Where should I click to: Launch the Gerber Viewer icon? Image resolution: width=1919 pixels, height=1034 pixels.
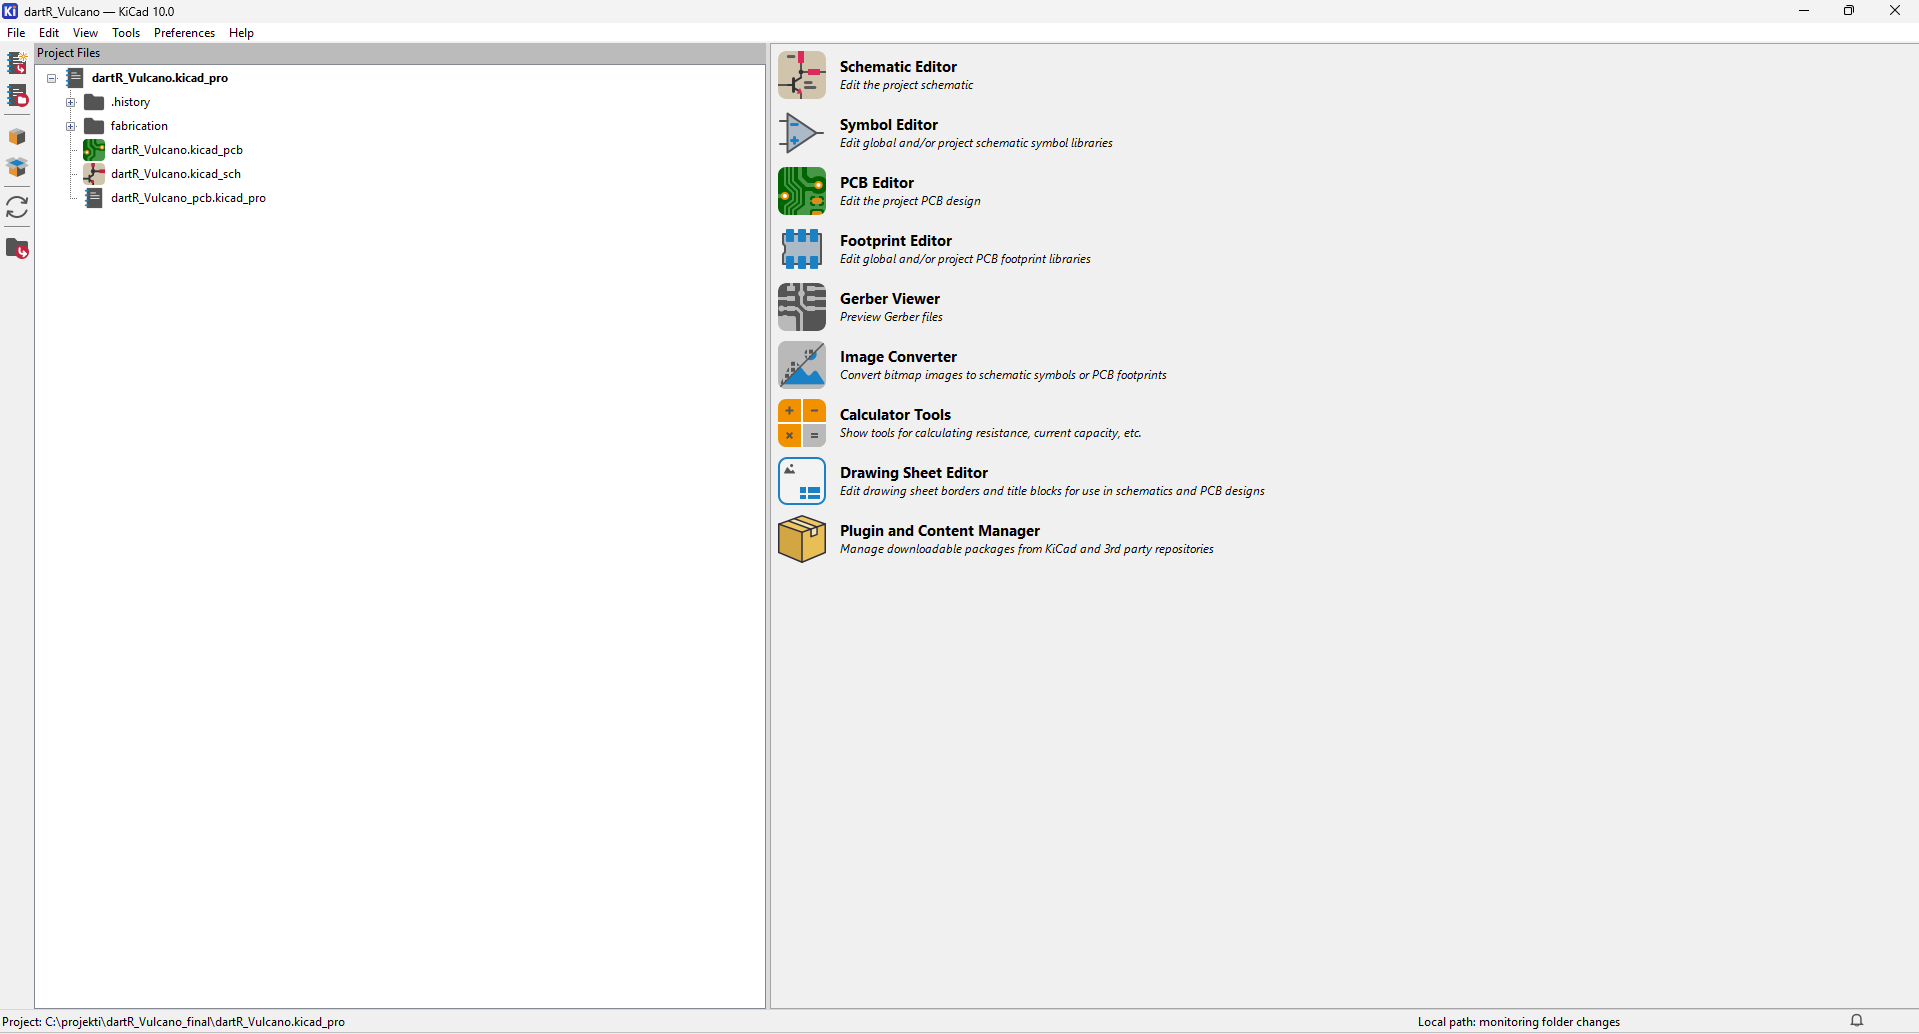click(x=802, y=307)
